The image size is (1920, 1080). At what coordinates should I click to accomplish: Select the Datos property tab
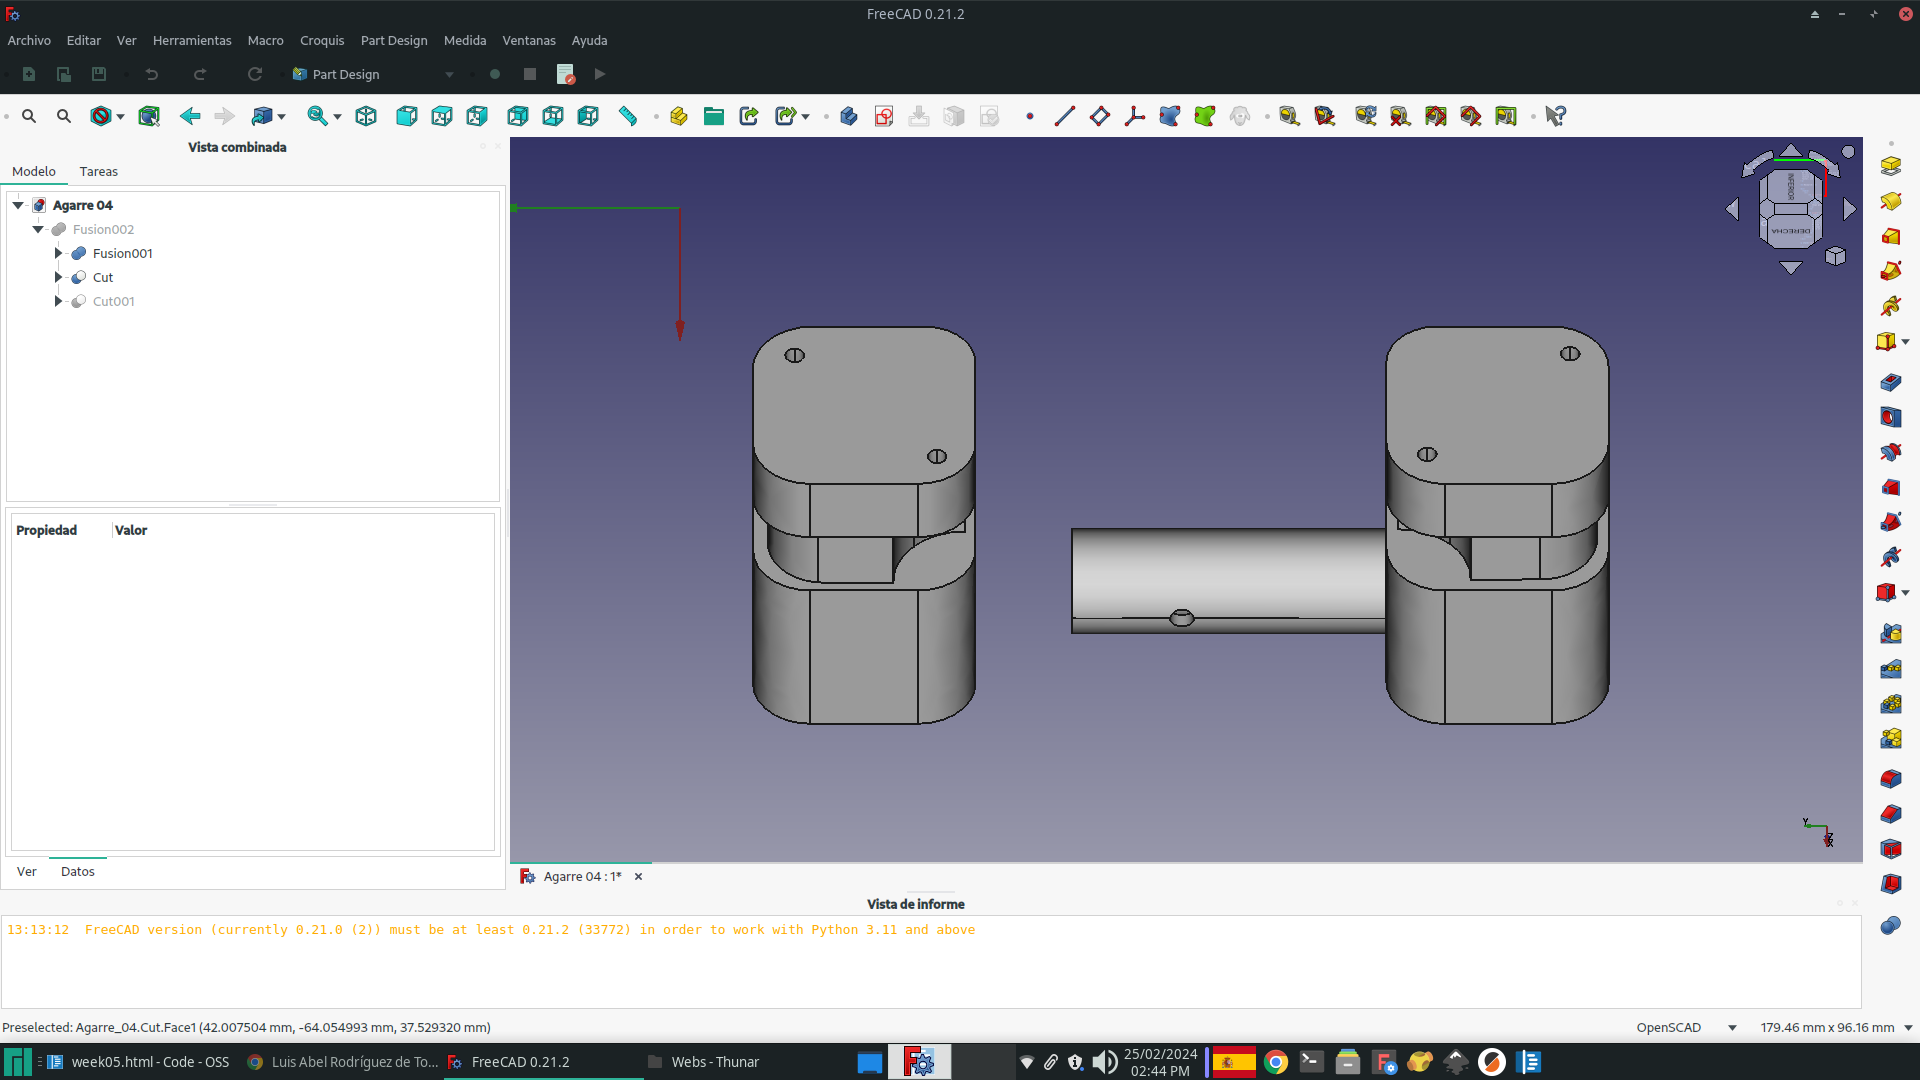tap(78, 871)
